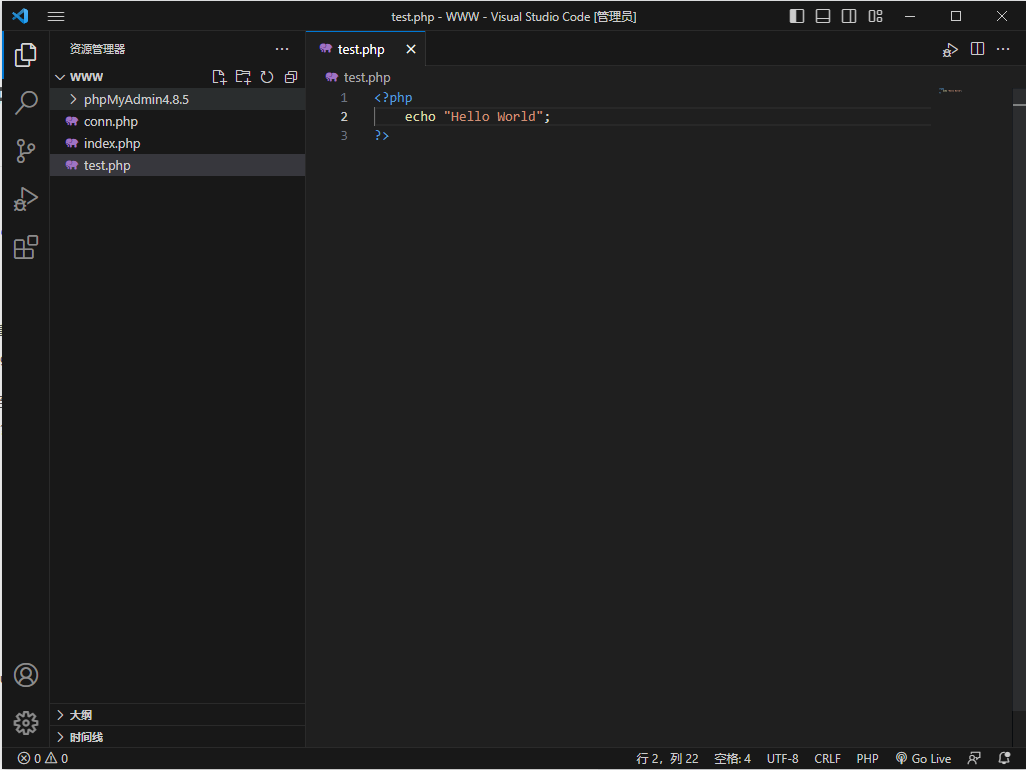Refresh the explorer file list
The image size is (1026, 770).
[x=267, y=77]
